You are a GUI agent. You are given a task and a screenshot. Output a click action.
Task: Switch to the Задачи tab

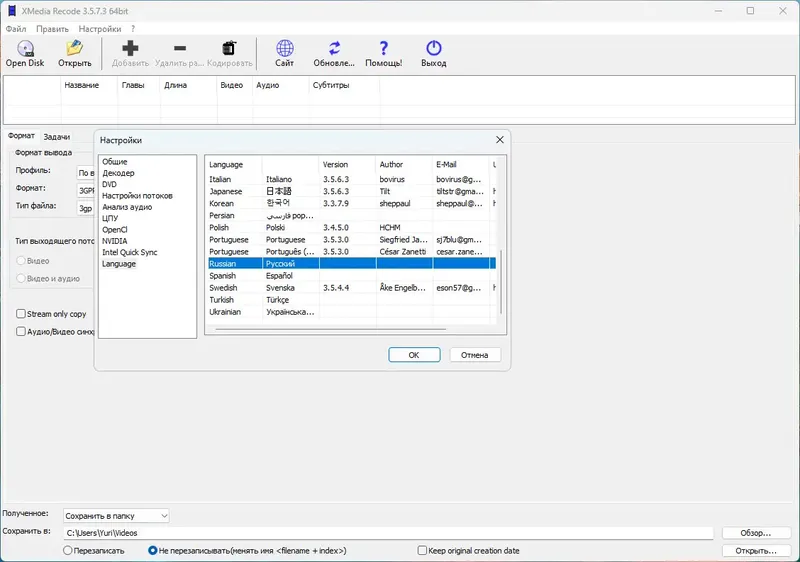(x=57, y=136)
